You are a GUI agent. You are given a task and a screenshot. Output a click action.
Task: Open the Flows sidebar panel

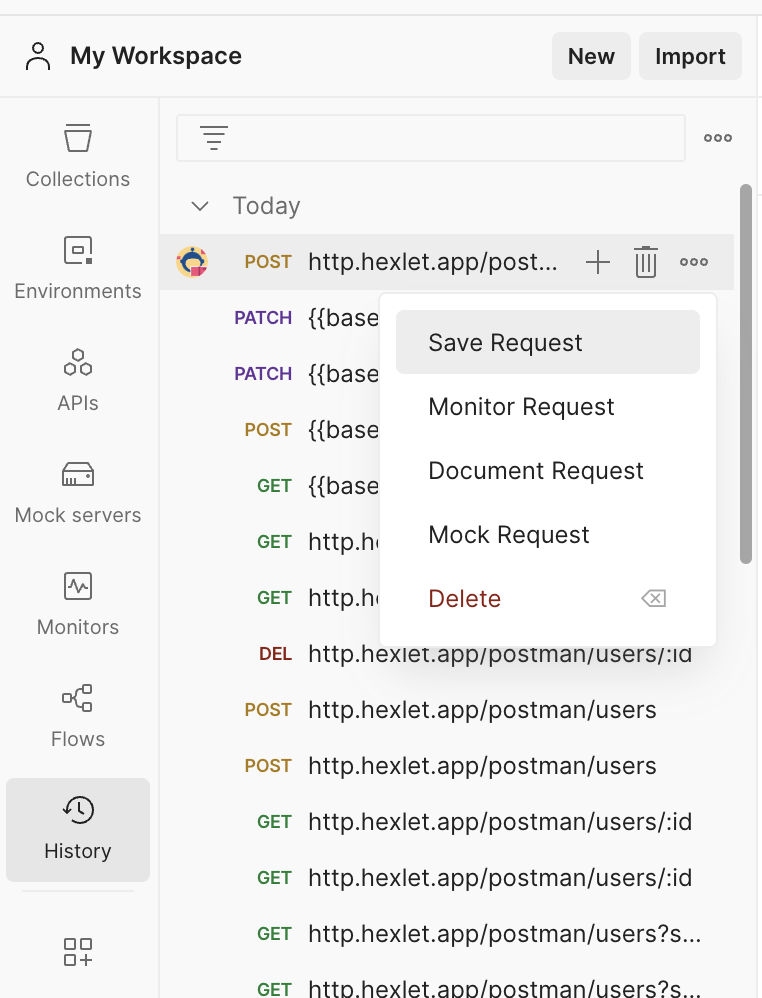[x=78, y=715]
